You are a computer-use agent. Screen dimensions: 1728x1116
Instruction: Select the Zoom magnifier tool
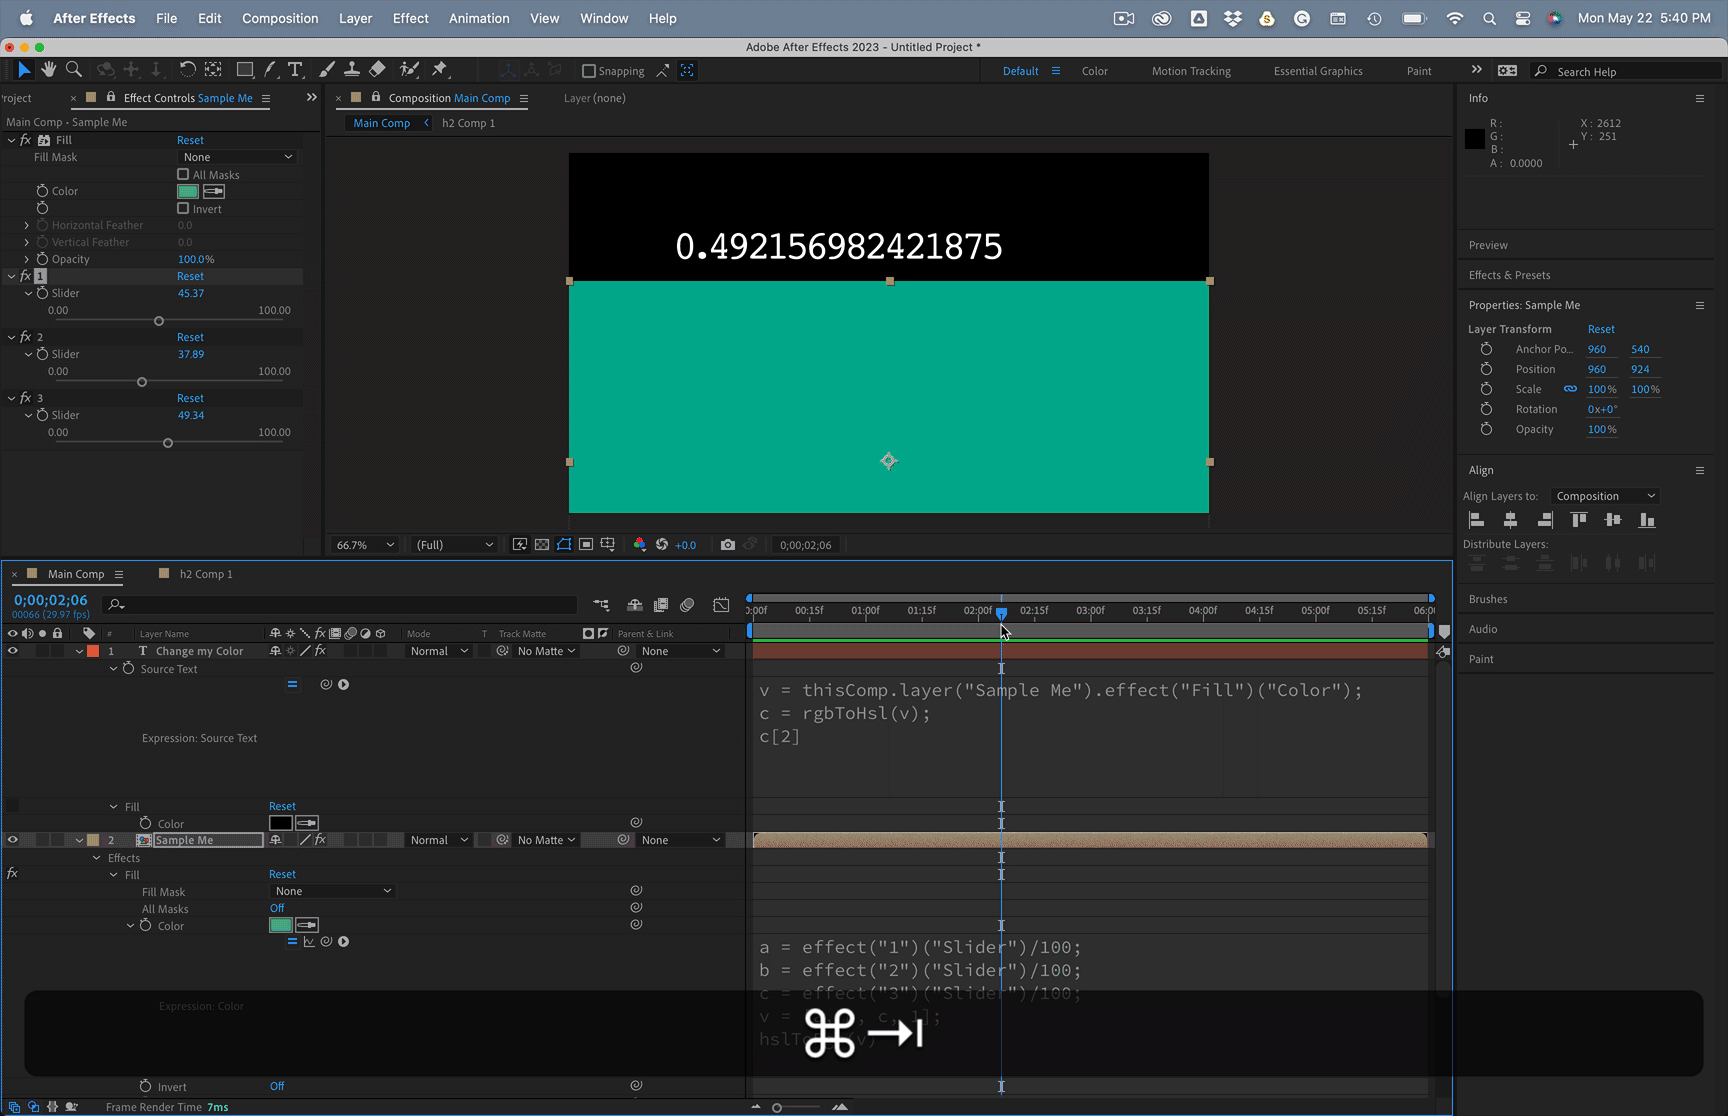pos(73,70)
